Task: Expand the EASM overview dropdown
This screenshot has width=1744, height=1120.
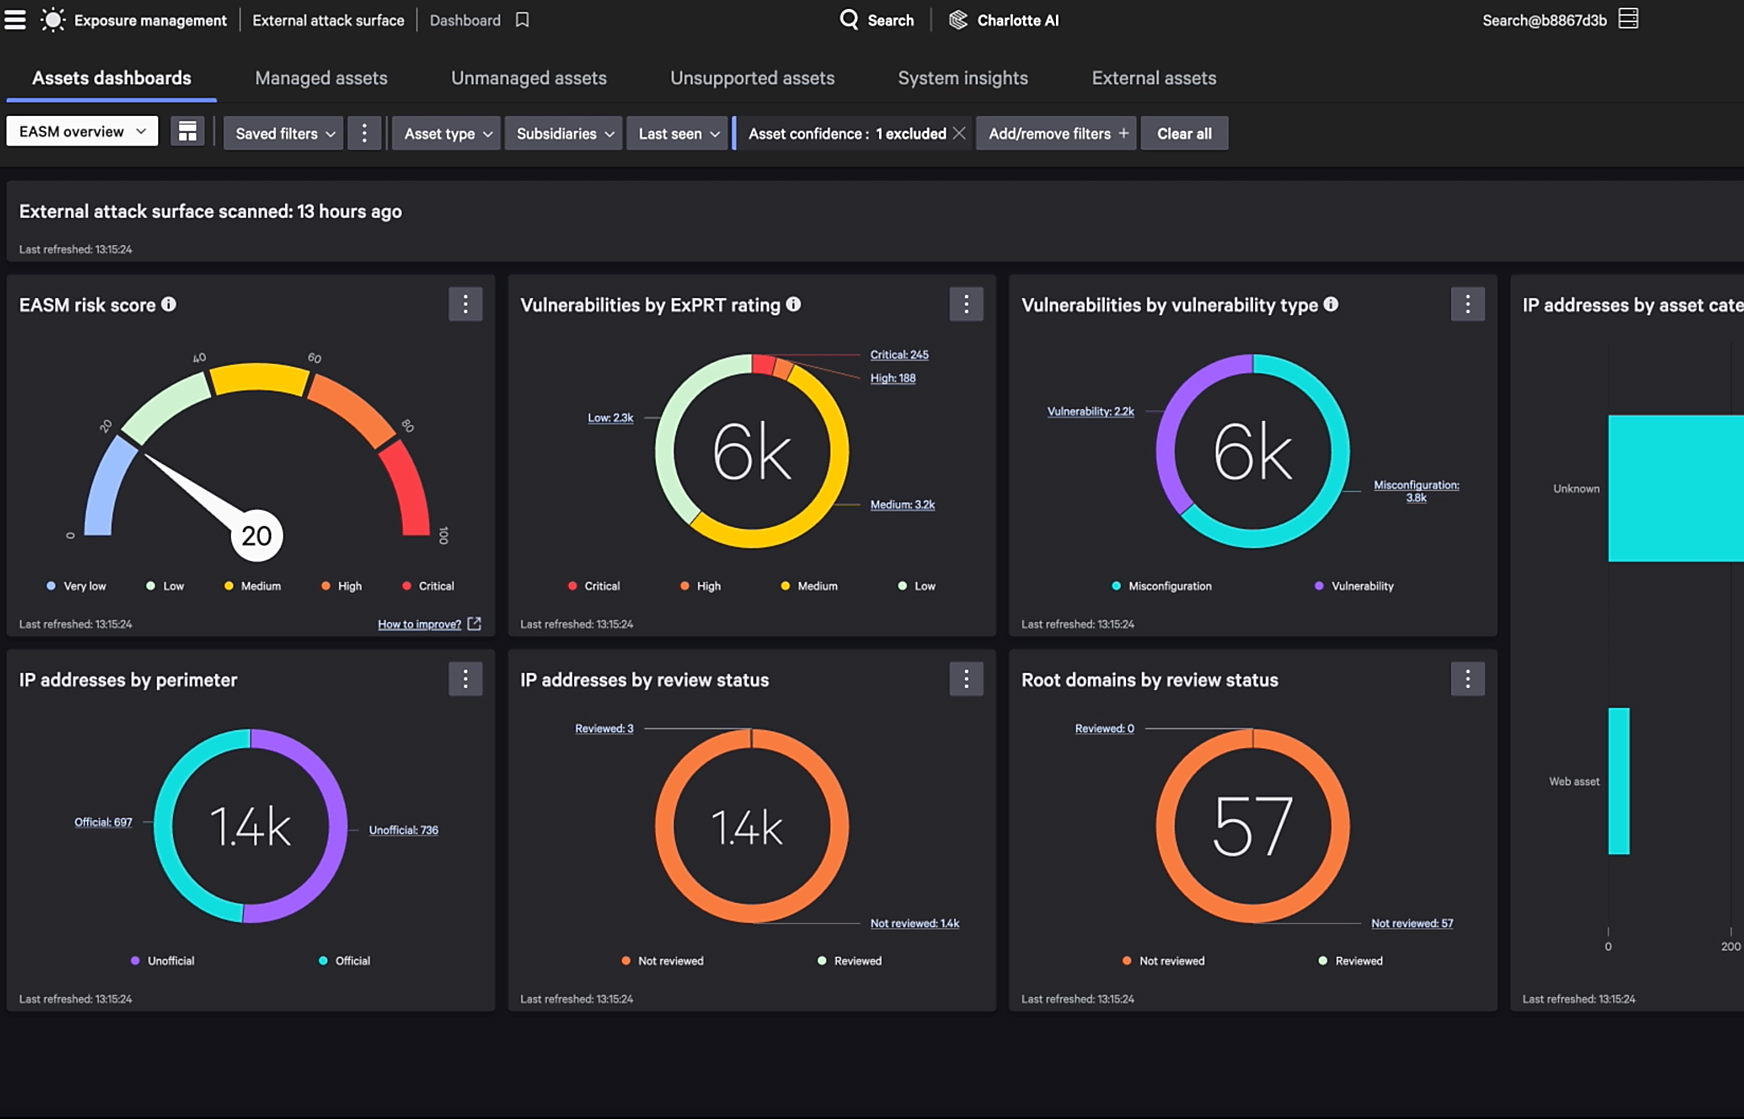Action: [x=82, y=132]
